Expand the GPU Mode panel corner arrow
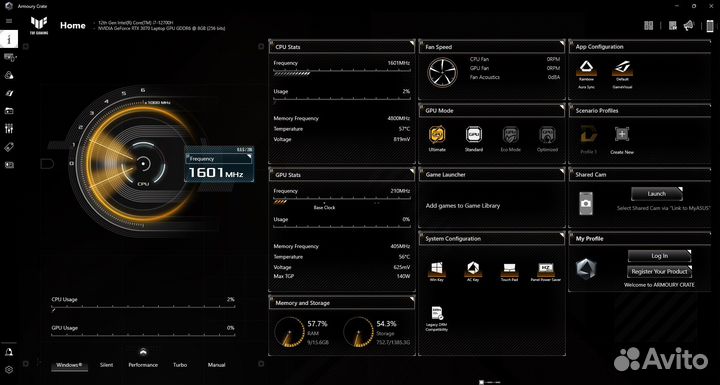The image size is (720, 385). (x=562, y=107)
